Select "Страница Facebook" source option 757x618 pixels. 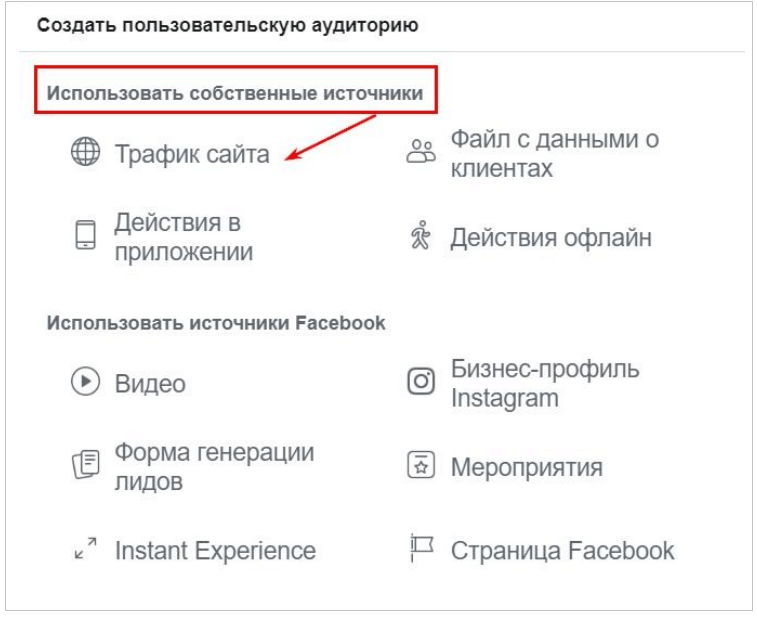[x=562, y=550]
